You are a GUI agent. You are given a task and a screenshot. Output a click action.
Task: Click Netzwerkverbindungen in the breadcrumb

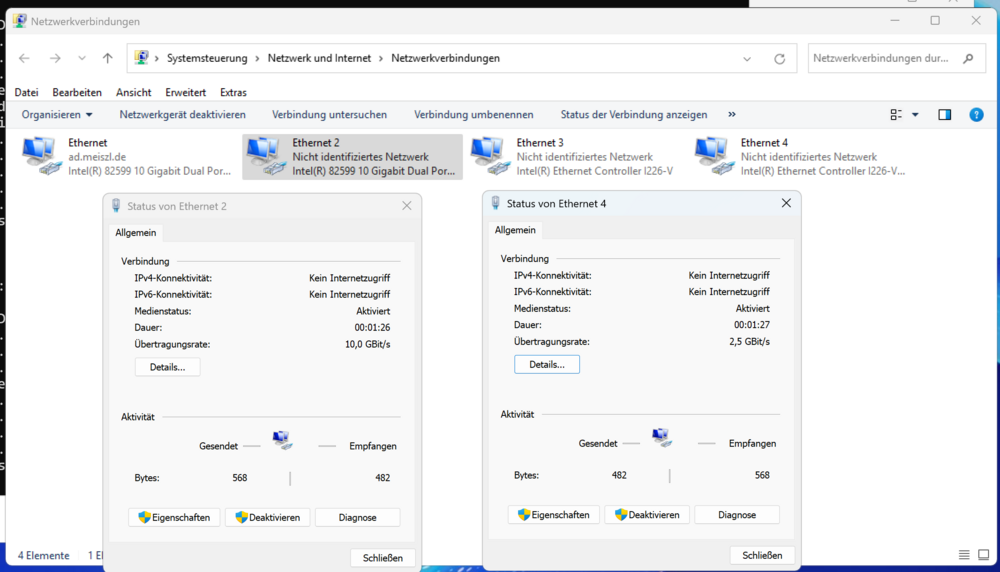445,58
